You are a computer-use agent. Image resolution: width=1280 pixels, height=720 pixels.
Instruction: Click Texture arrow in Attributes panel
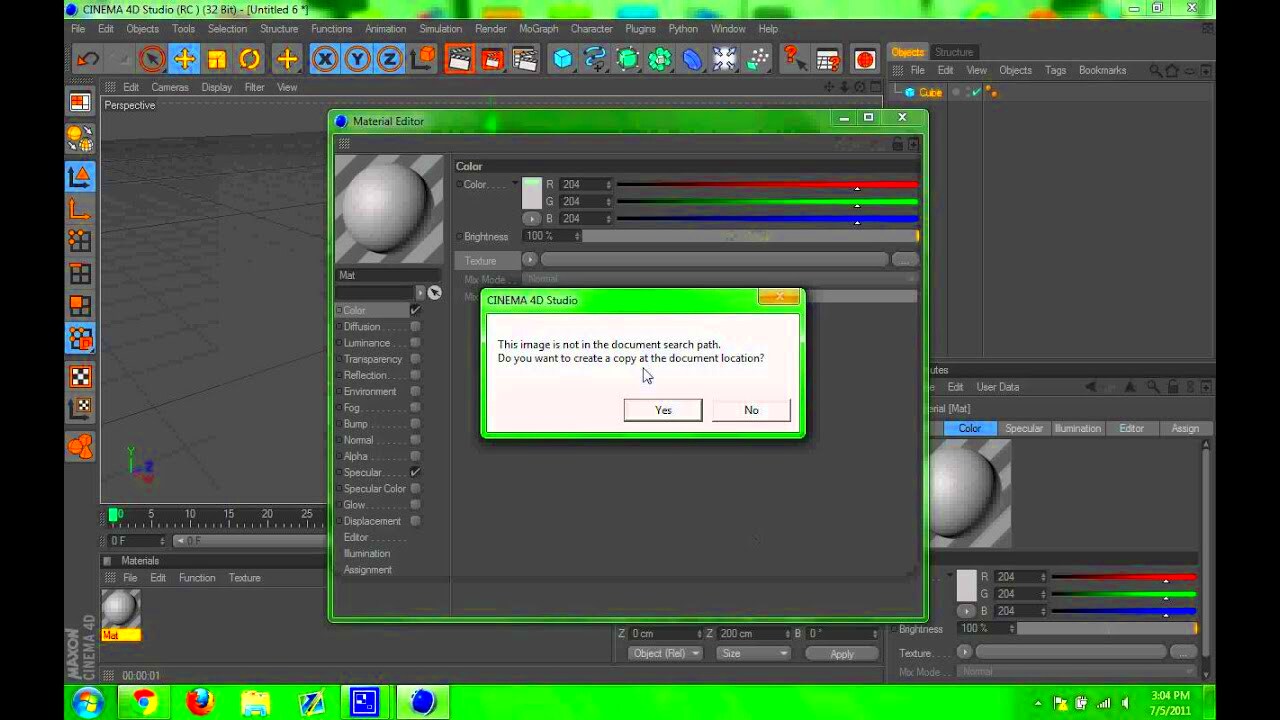pyautogui.click(x=964, y=652)
